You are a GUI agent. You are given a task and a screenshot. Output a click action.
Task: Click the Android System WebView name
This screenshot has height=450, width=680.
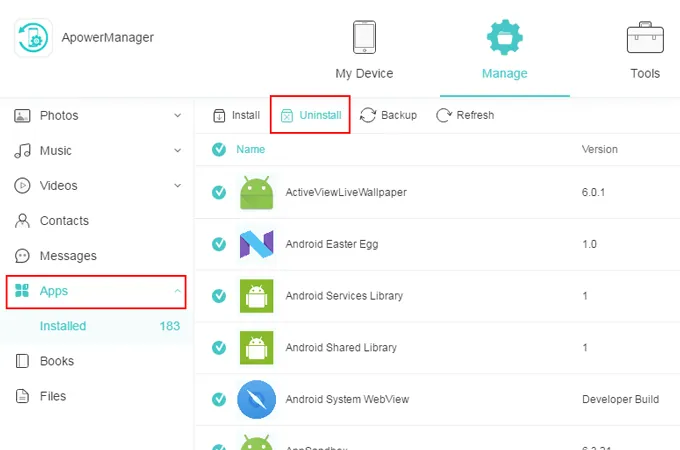(x=347, y=399)
